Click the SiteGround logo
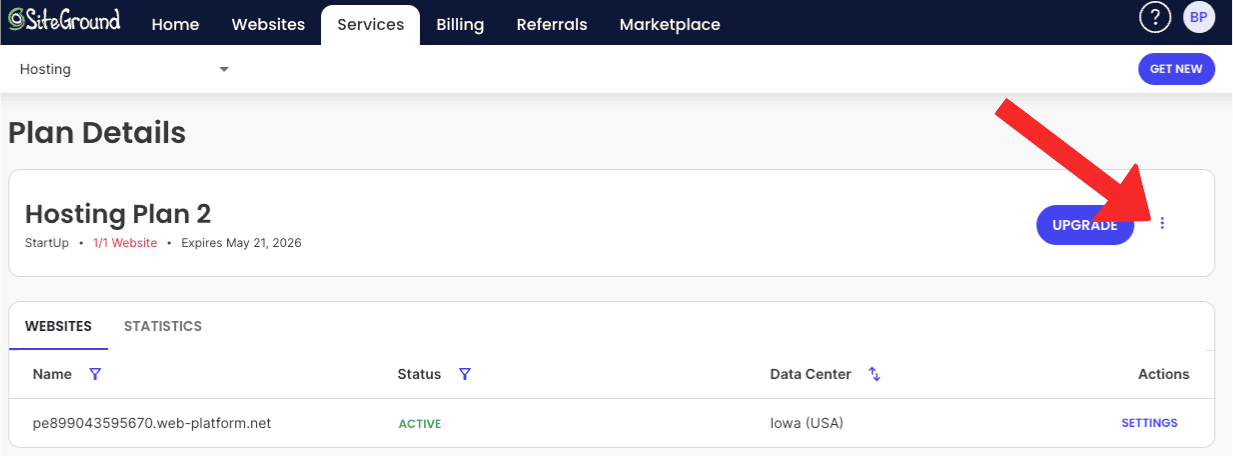 pos(64,22)
